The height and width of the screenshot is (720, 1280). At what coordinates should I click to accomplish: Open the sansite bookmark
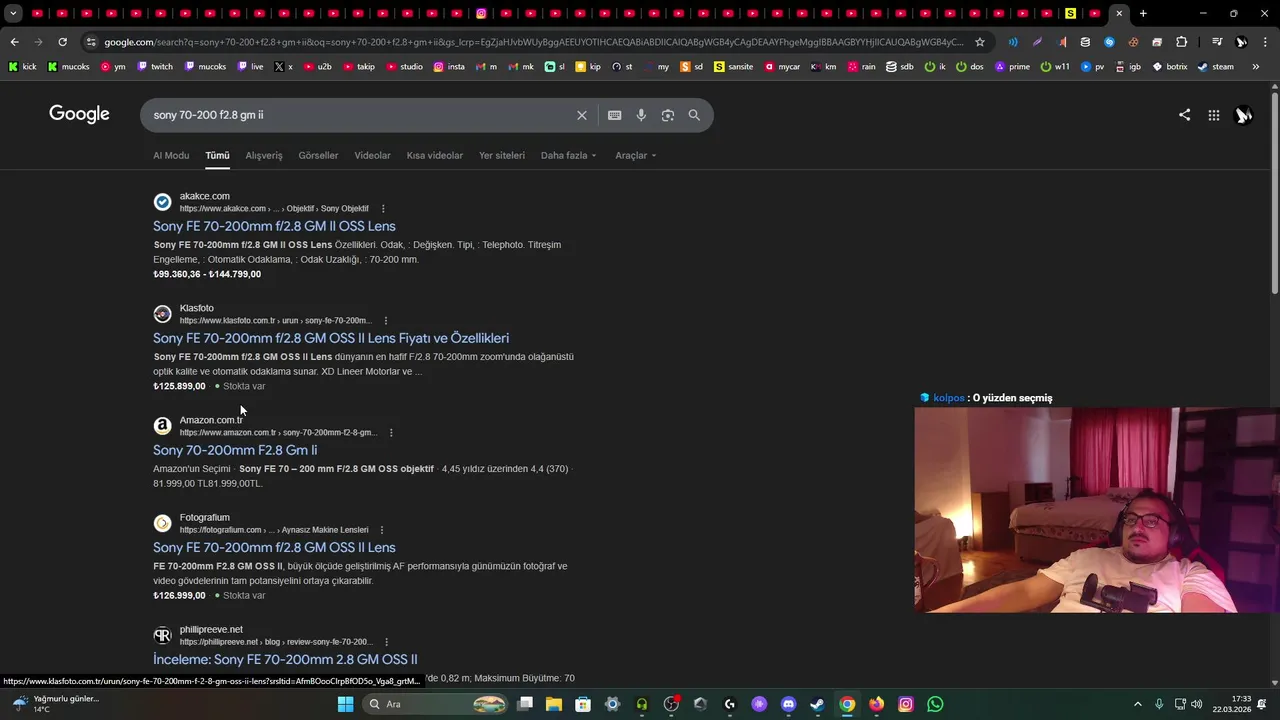(x=733, y=67)
